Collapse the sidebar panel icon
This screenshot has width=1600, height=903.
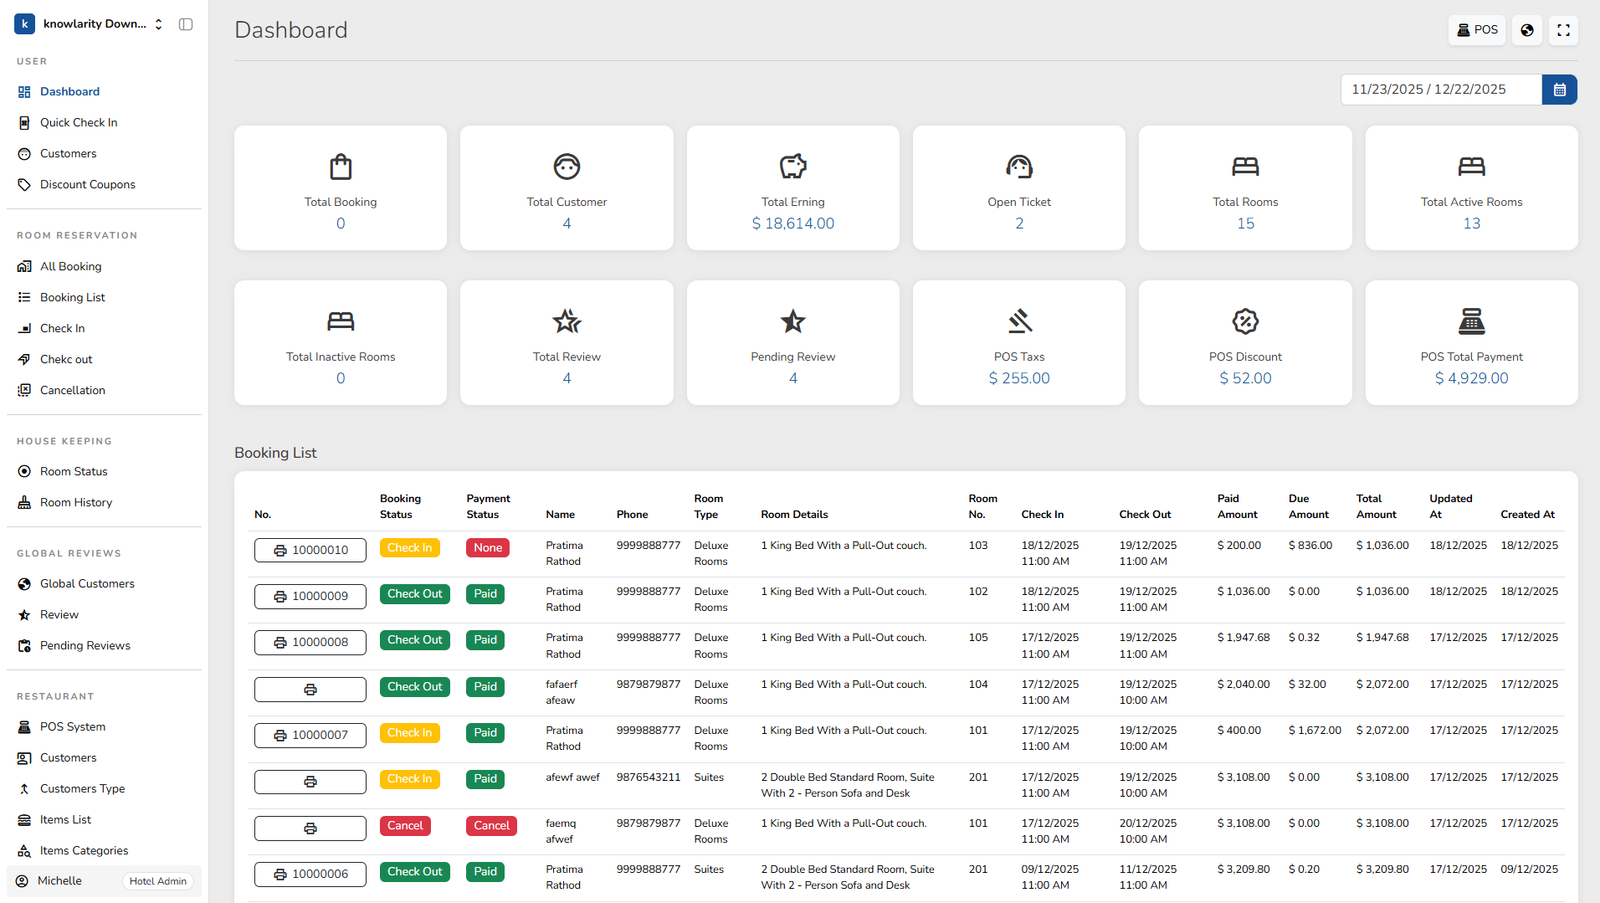pyautogui.click(x=186, y=24)
